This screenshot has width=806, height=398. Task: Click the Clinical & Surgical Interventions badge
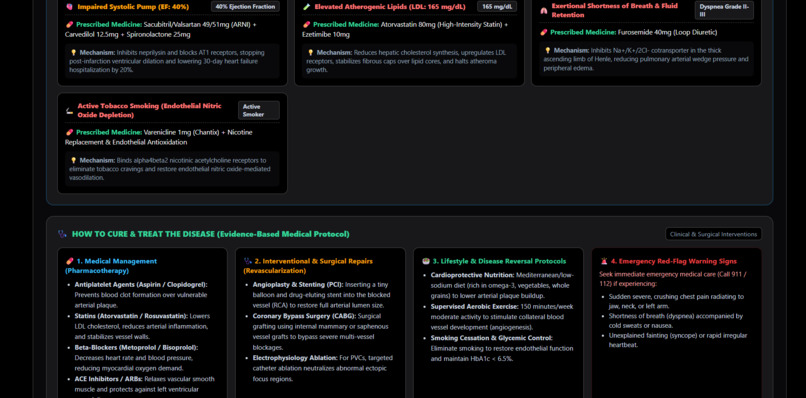(713, 234)
